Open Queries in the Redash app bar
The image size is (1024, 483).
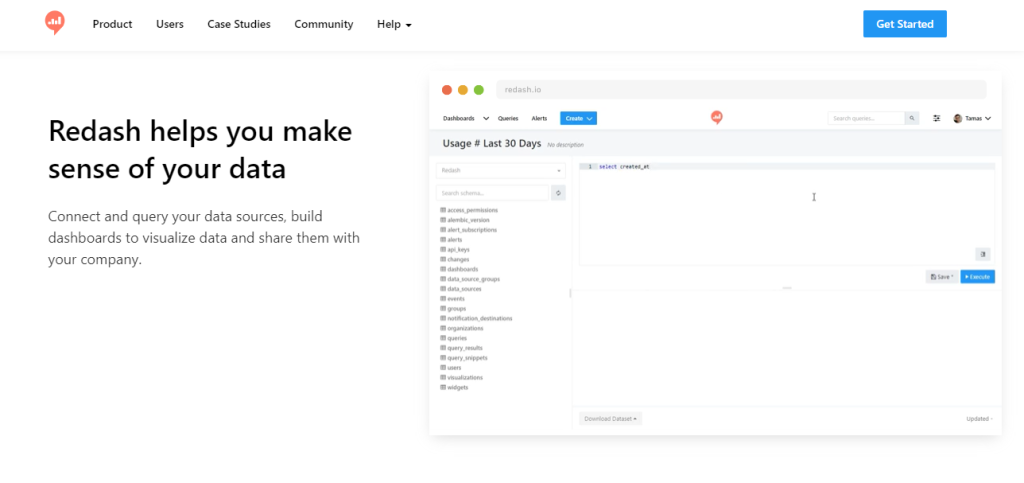click(x=508, y=119)
